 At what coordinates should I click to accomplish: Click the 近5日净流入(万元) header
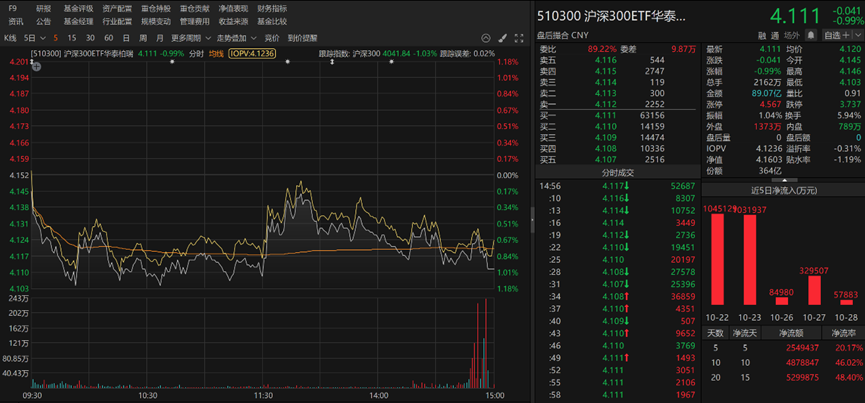783,191
